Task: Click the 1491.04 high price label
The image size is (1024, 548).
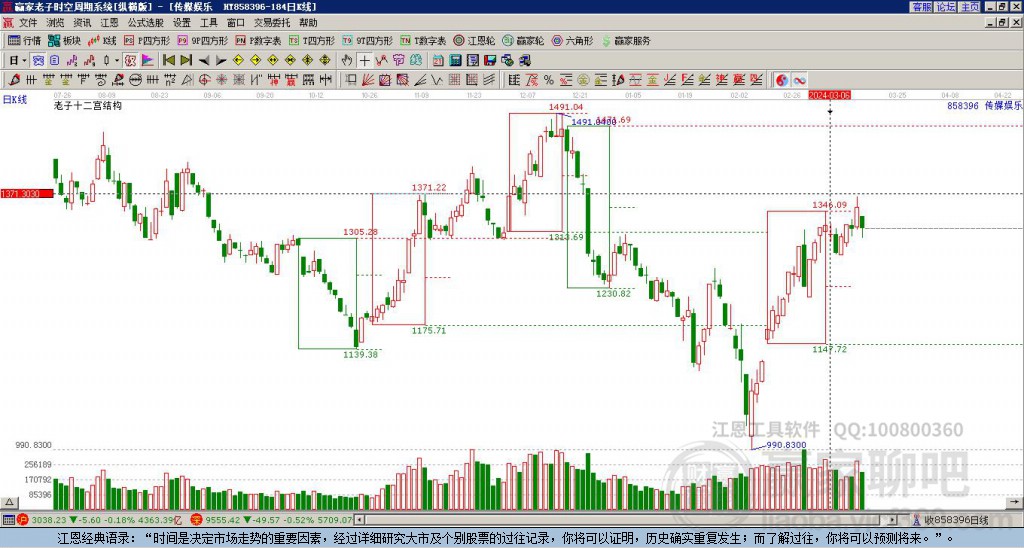Action: (x=566, y=107)
